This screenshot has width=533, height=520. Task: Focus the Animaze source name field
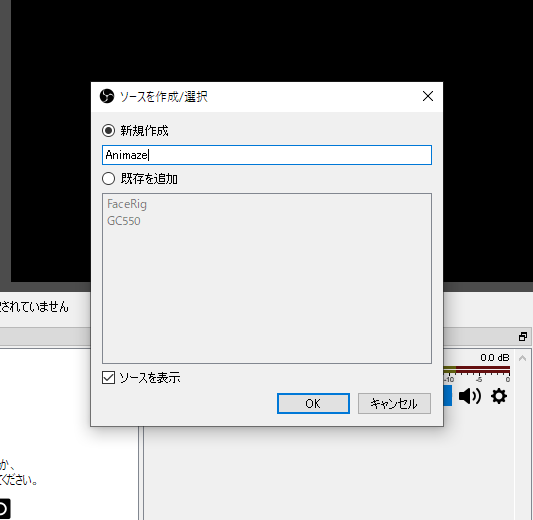267,155
